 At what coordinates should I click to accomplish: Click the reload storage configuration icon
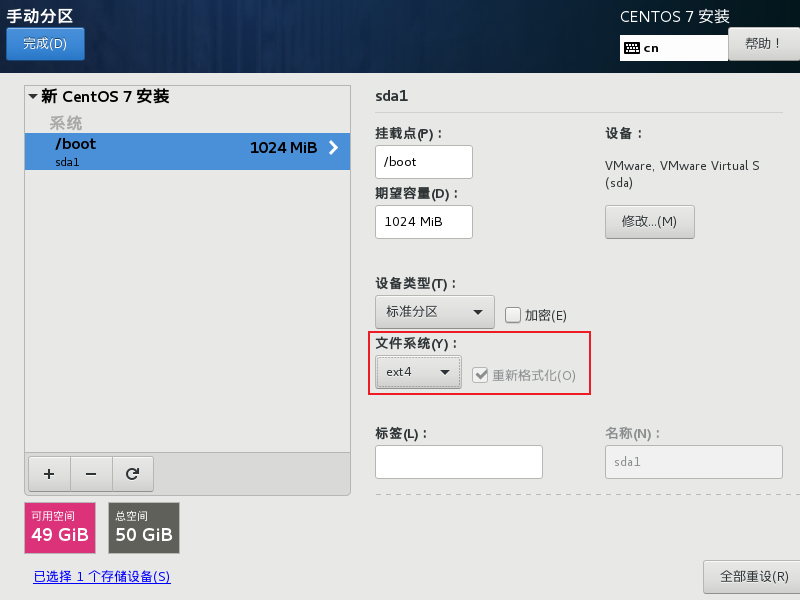(x=133, y=474)
